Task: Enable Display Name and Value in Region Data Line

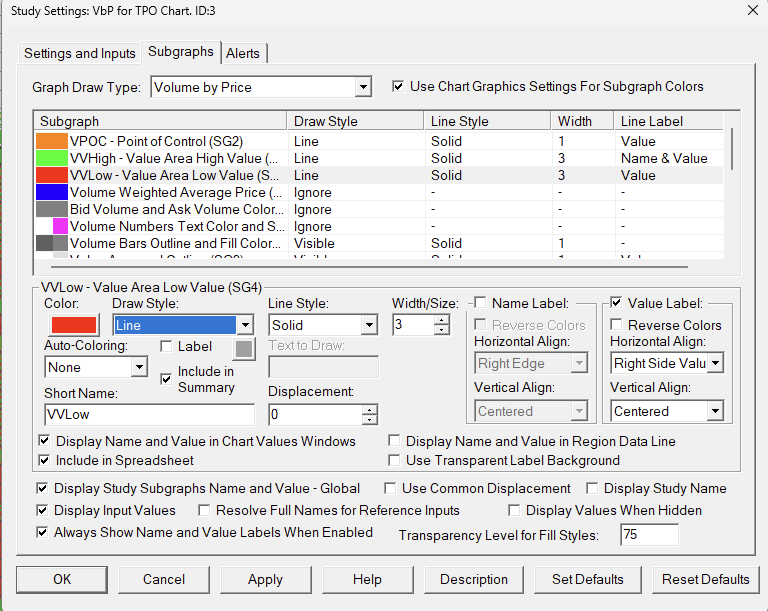Action: 394,440
